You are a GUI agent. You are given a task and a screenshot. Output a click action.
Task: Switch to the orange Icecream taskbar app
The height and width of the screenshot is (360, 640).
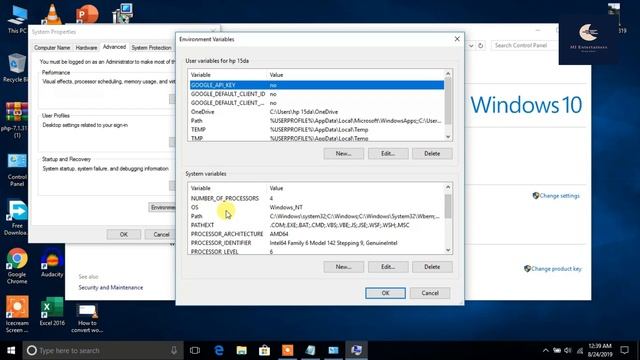tap(287, 350)
